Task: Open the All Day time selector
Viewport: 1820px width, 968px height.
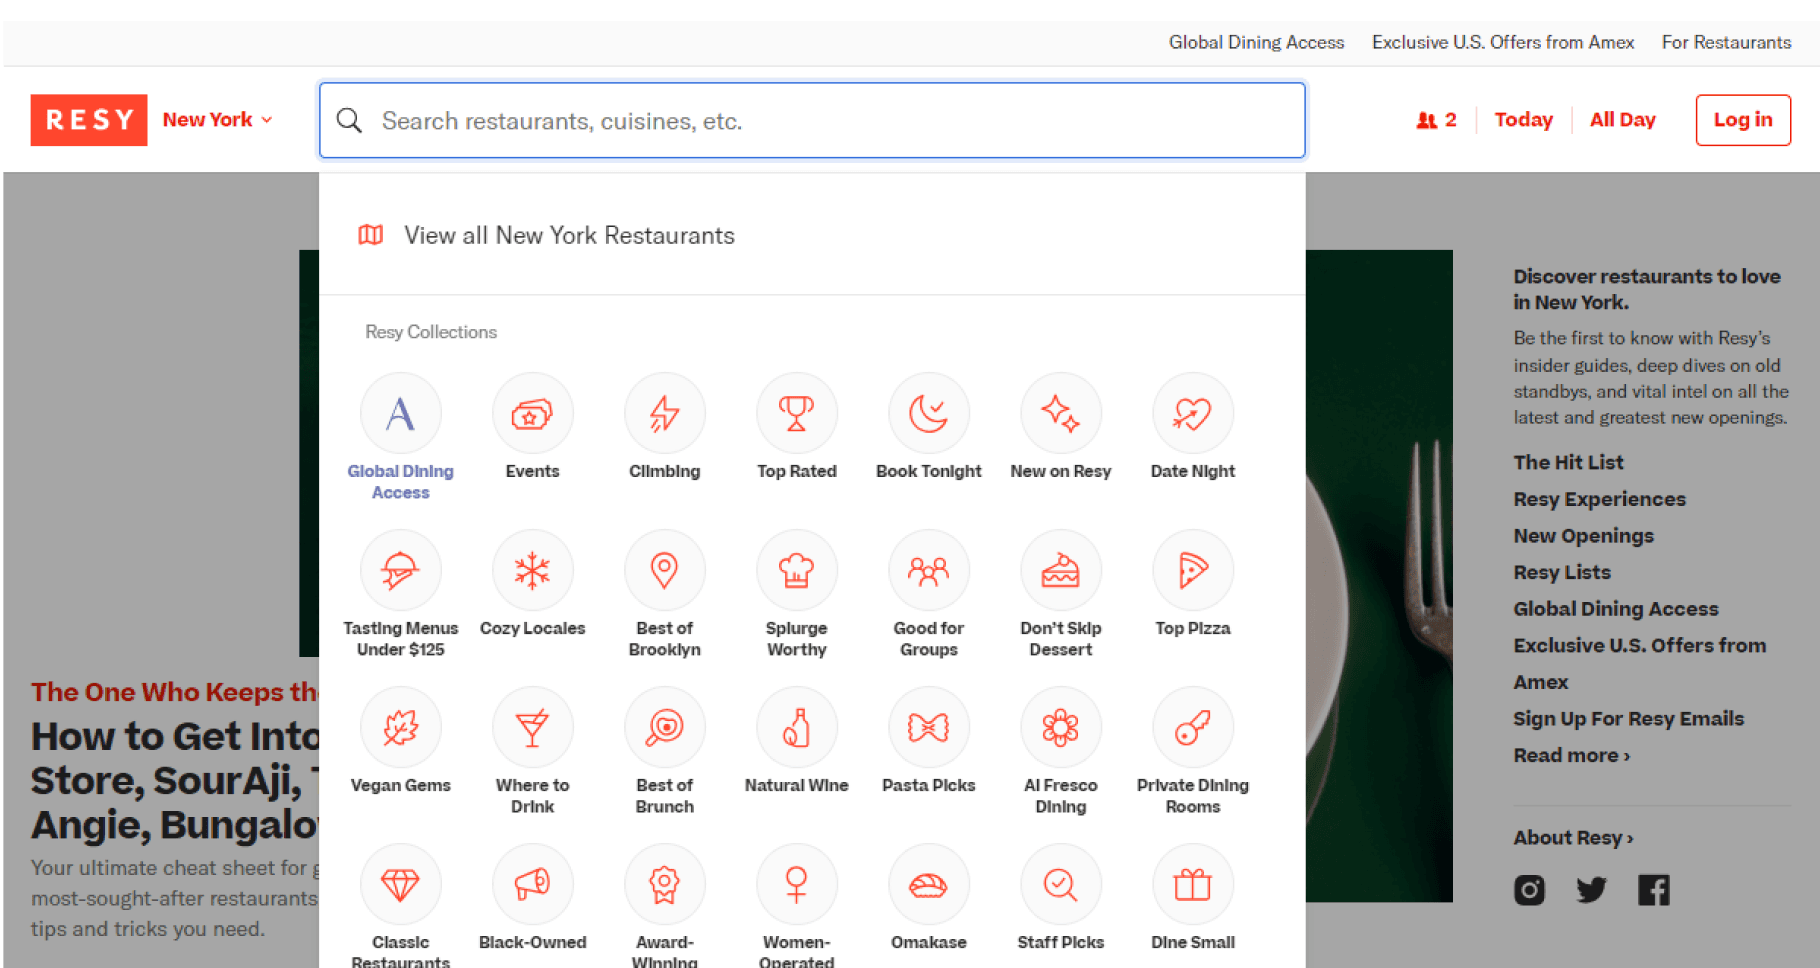Action: pyautogui.click(x=1622, y=120)
